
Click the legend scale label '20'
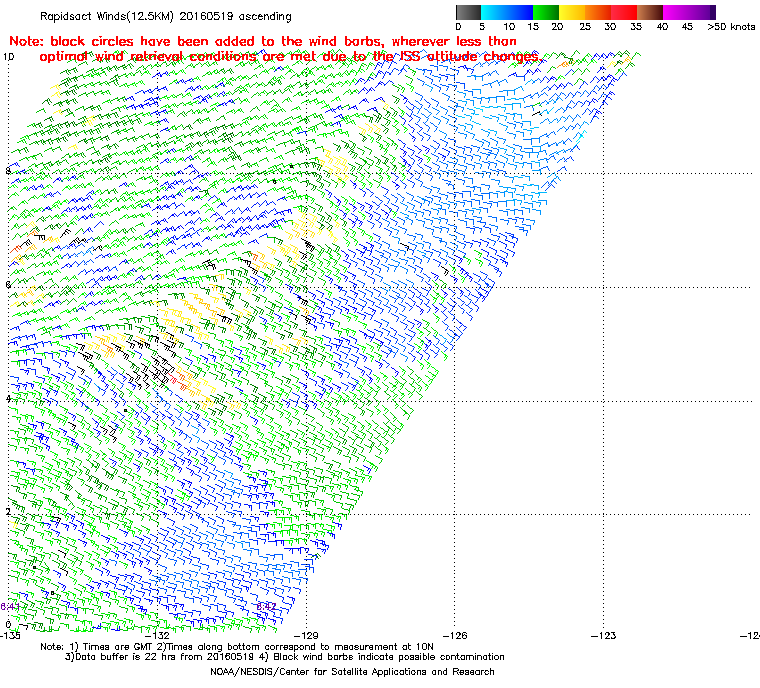click(557, 27)
